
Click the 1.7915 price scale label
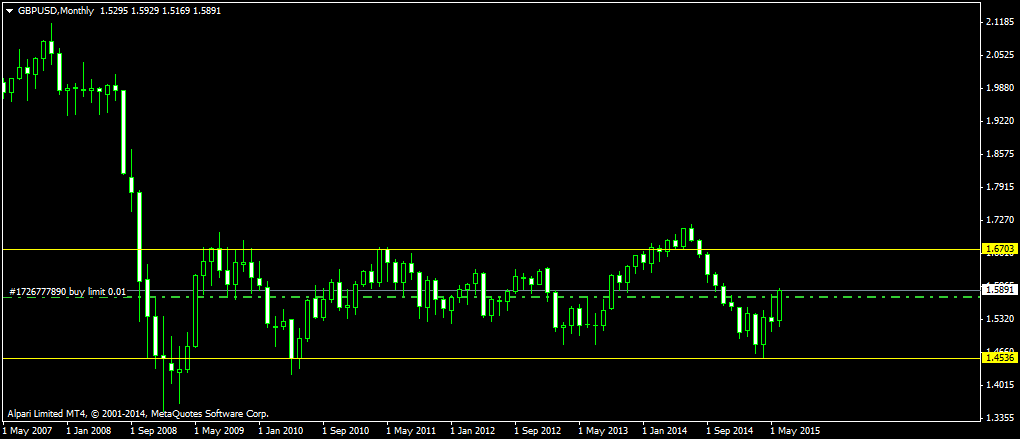(999, 187)
